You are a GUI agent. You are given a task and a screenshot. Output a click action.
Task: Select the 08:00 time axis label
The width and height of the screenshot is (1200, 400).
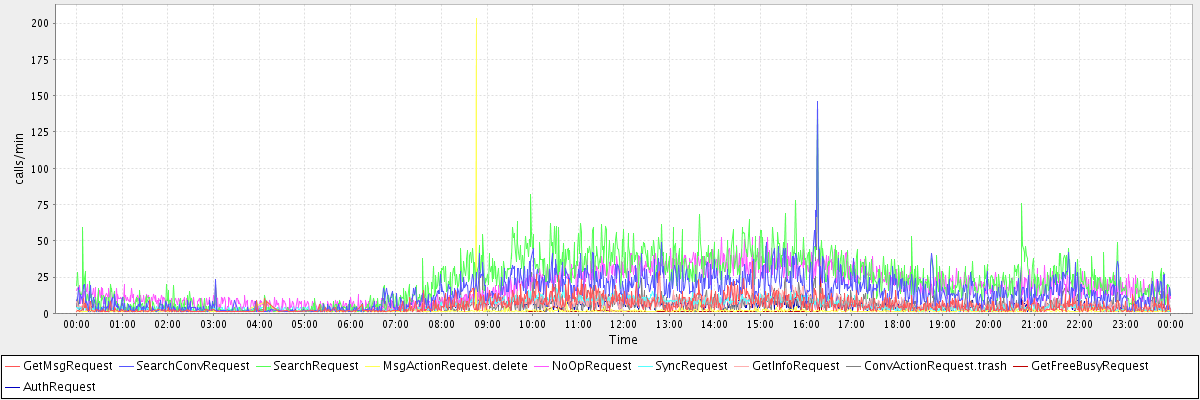[x=441, y=324]
